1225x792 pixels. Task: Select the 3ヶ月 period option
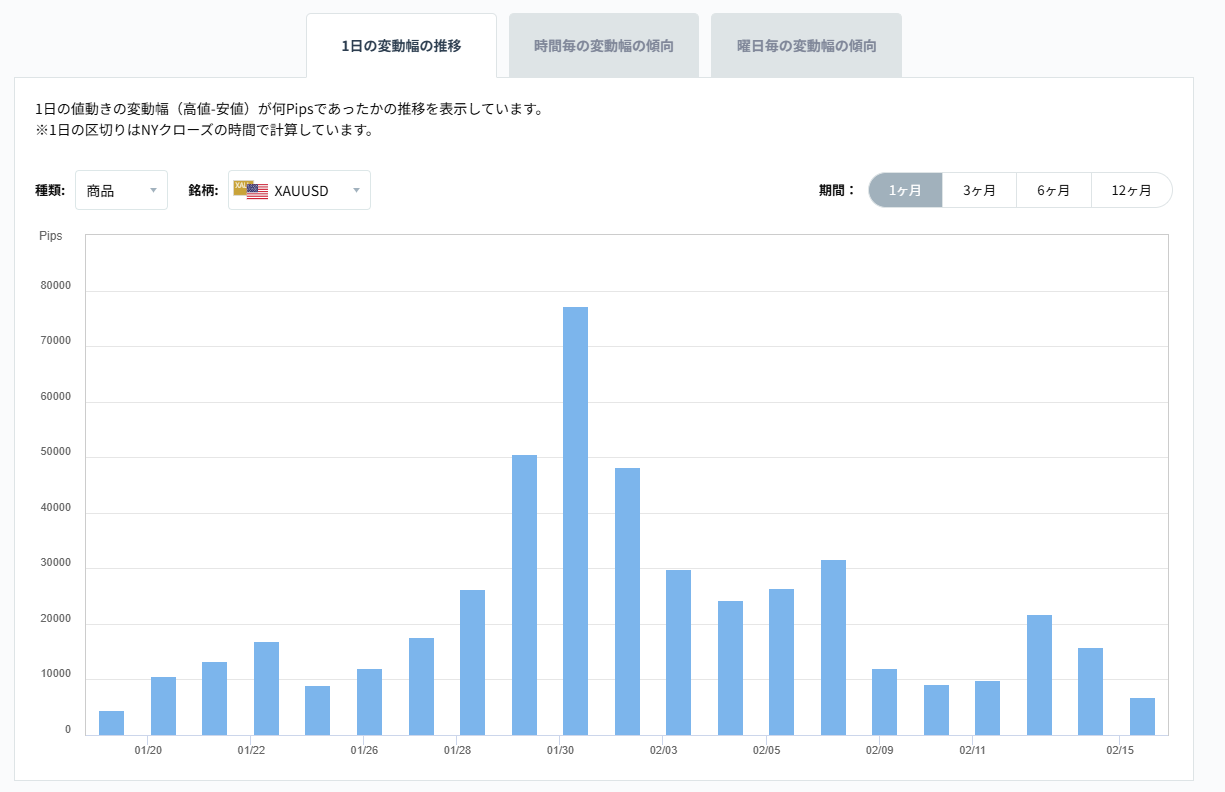coord(979,189)
